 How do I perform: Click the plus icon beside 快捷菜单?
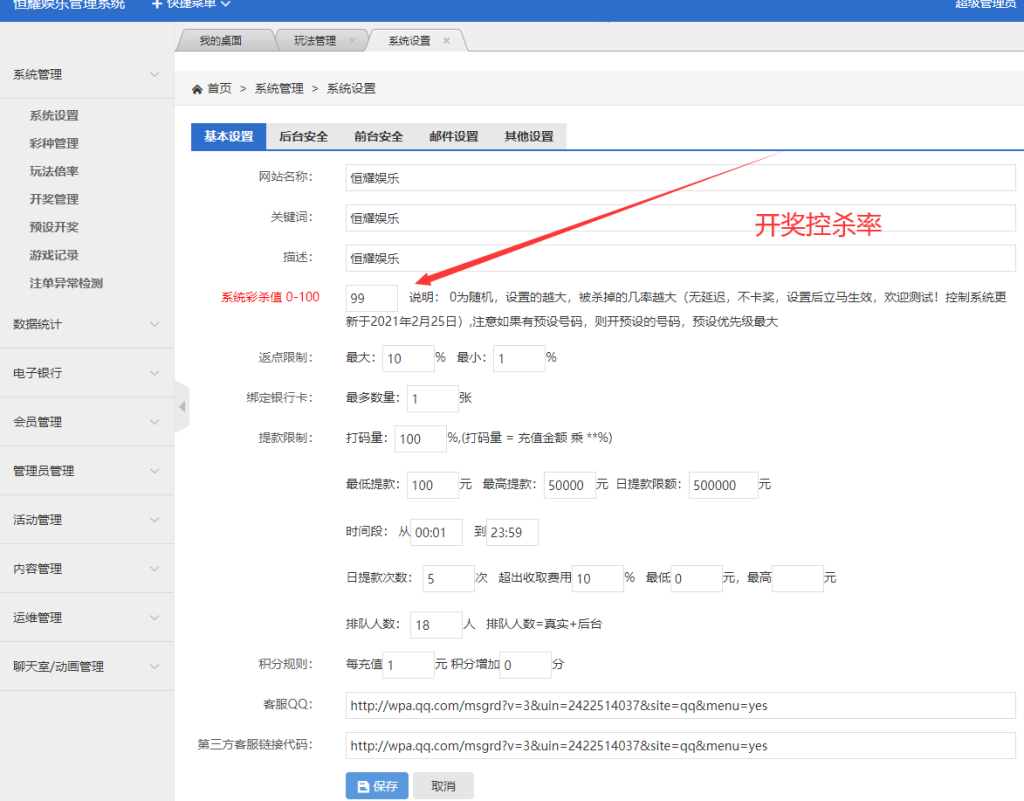[155, 7]
